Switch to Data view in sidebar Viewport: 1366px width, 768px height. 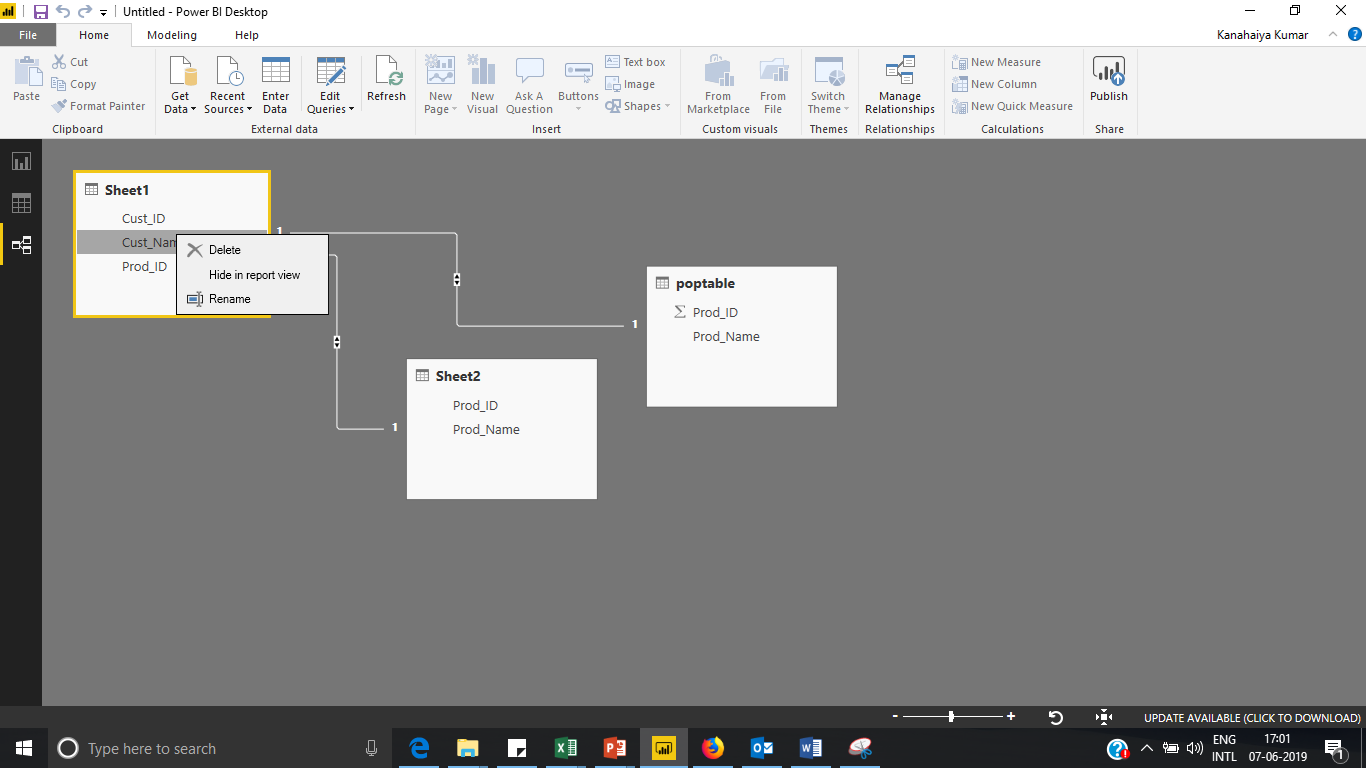[21, 203]
